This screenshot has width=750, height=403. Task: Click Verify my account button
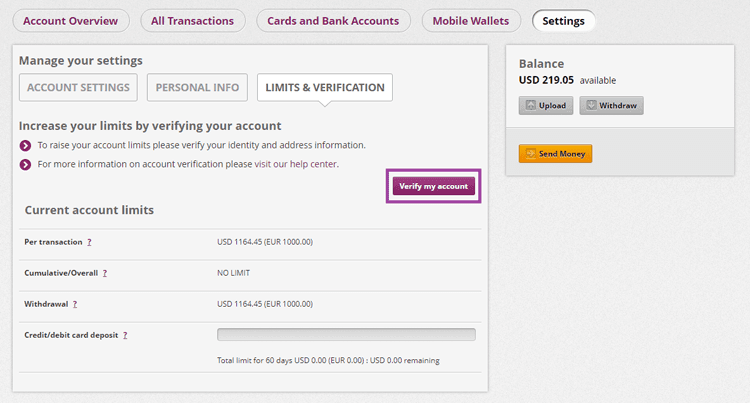click(x=434, y=186)
